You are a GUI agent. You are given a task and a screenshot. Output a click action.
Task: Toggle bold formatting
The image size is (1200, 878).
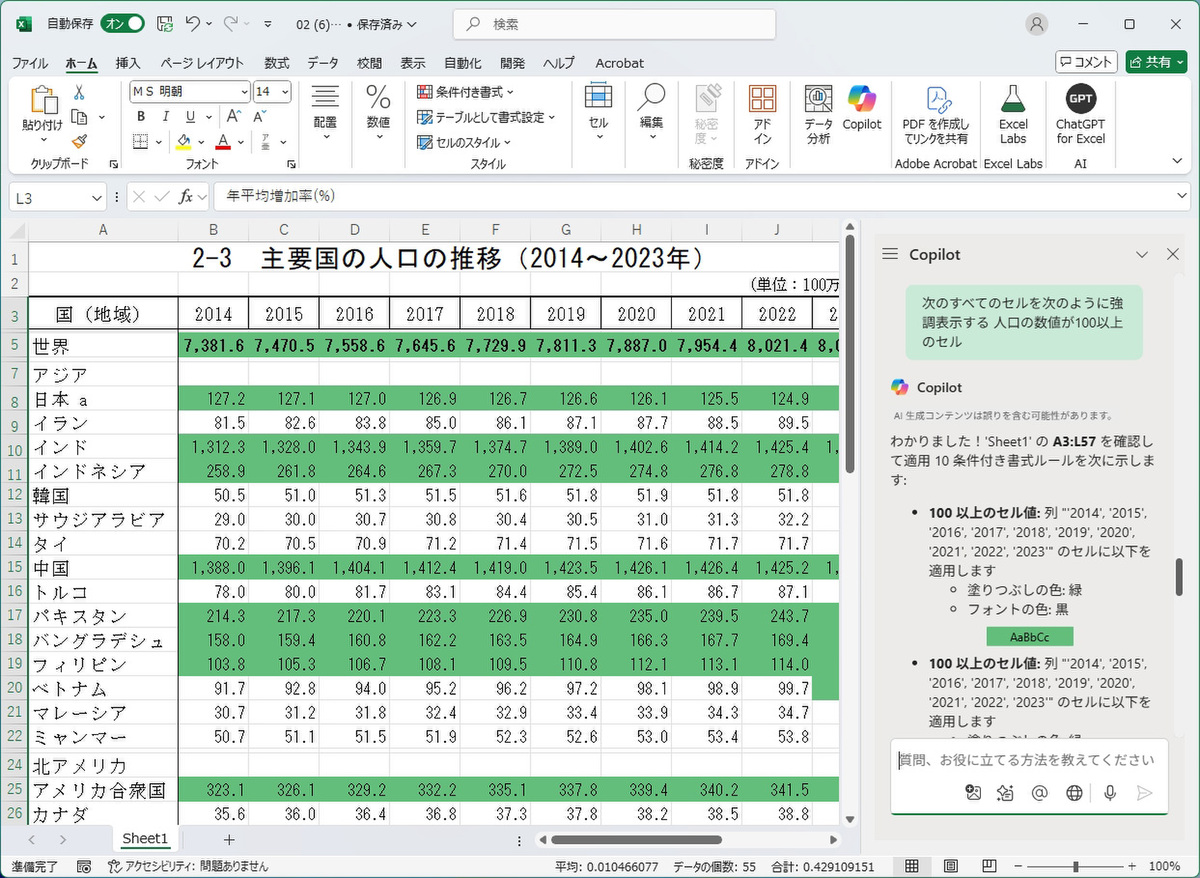(x=139, y=116)
